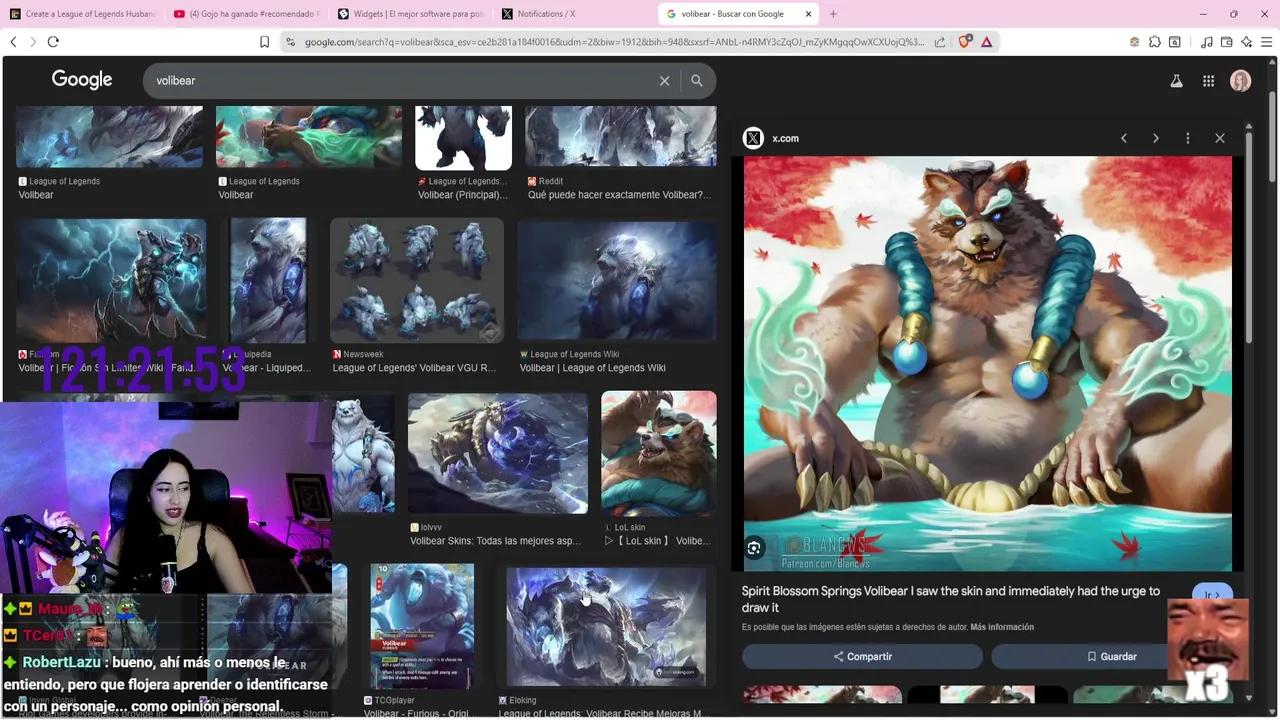Open the extensions puzzle icon
The width and height of the screenshot is (1280, 720).
pyautogui.click(x=1155, y=42)
